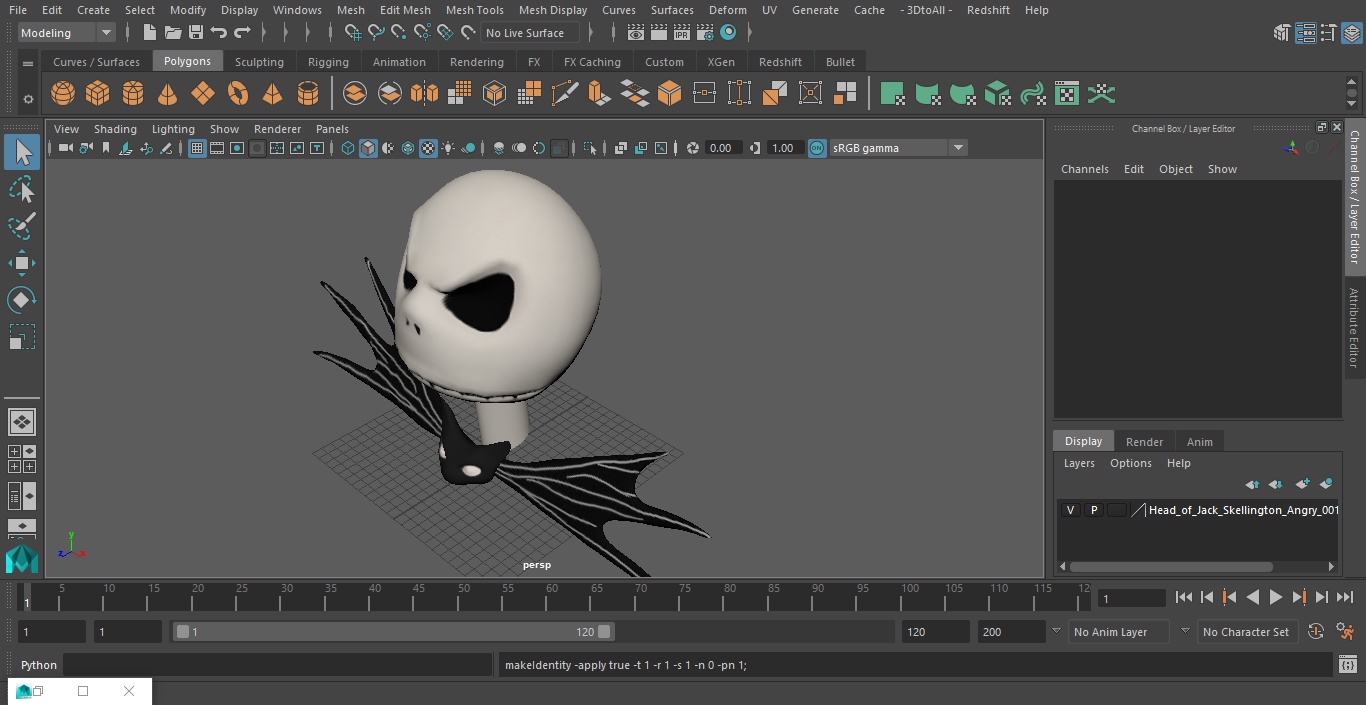Undo the last action arrow
The image size is (1366, 705).
pos(219,33)
